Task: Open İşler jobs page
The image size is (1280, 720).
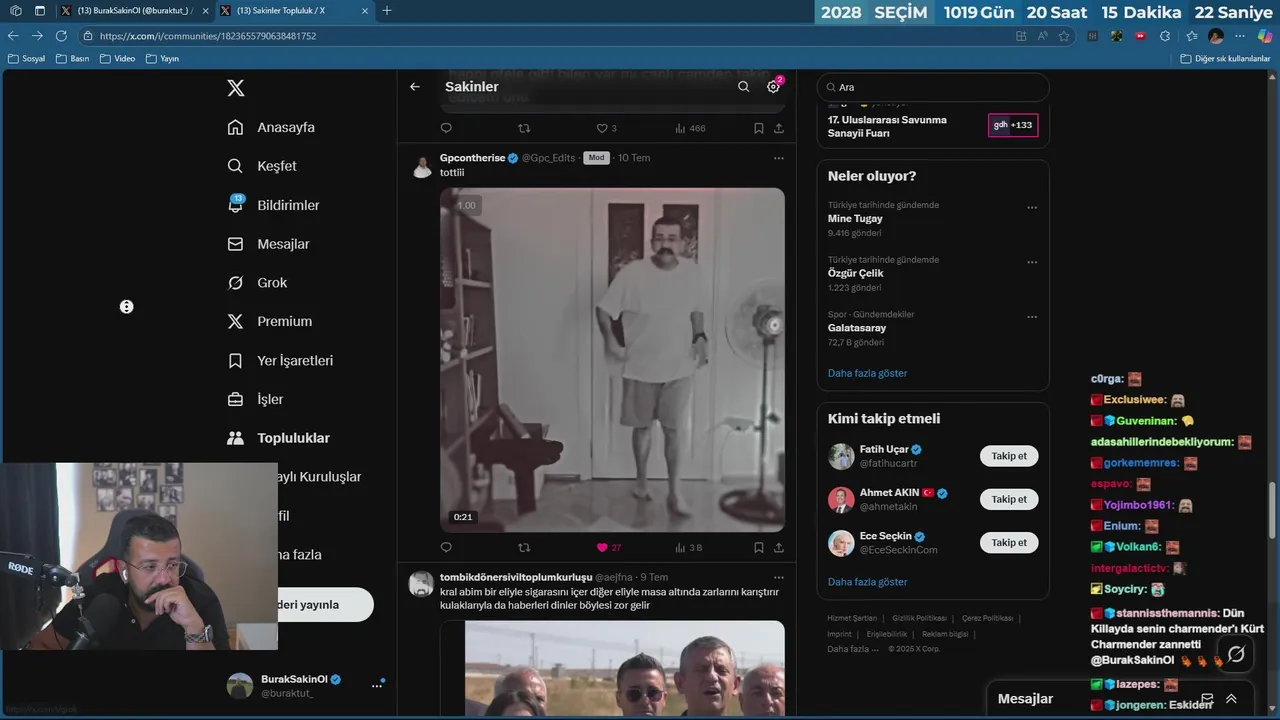Action: tap(255, 400)
